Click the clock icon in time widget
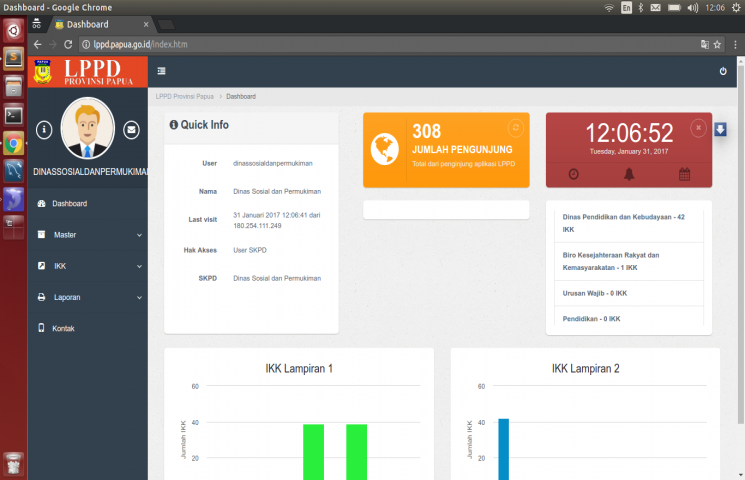The width and height of the screenshot is (745, 480). click(x=574, y=174)
